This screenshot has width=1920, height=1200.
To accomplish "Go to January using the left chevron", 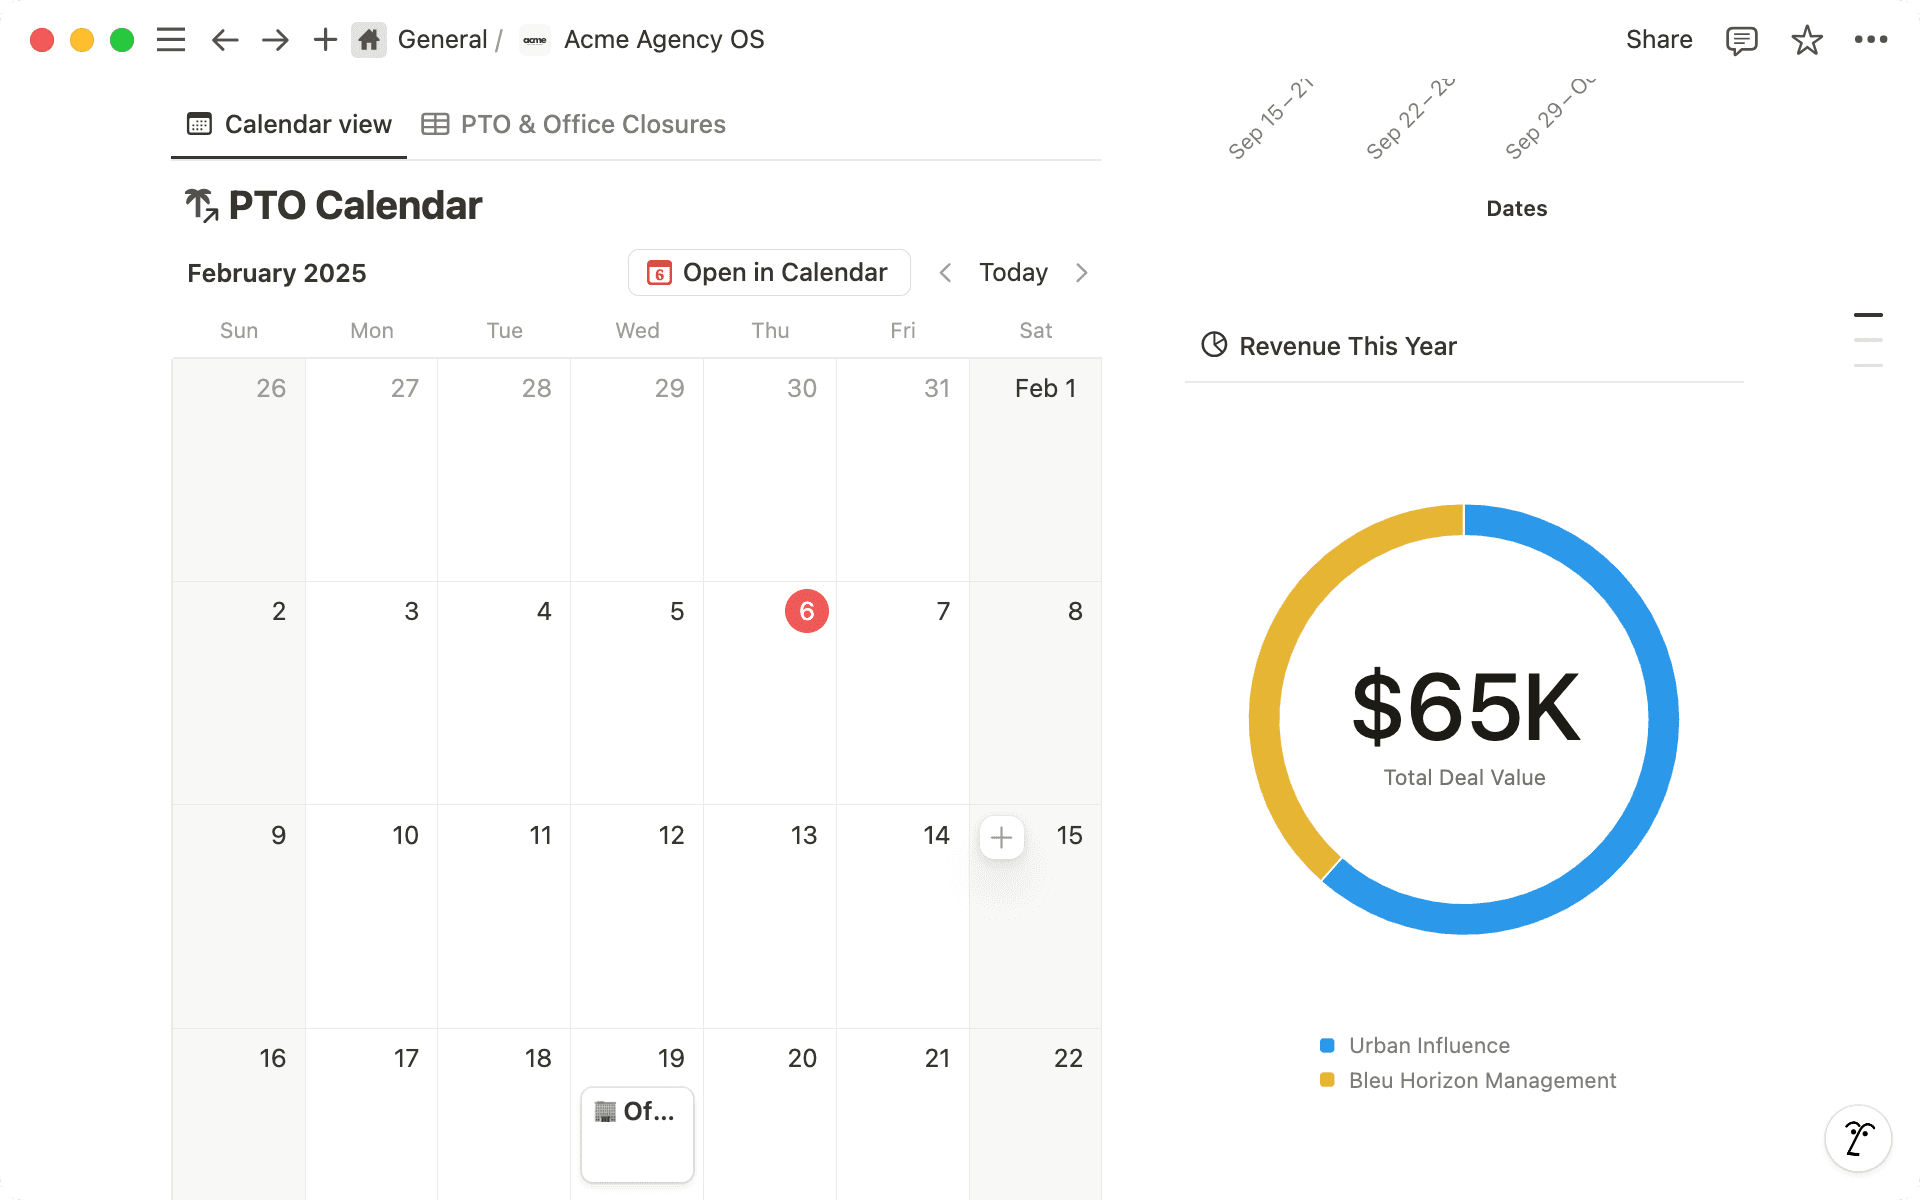I will (945, 272).
